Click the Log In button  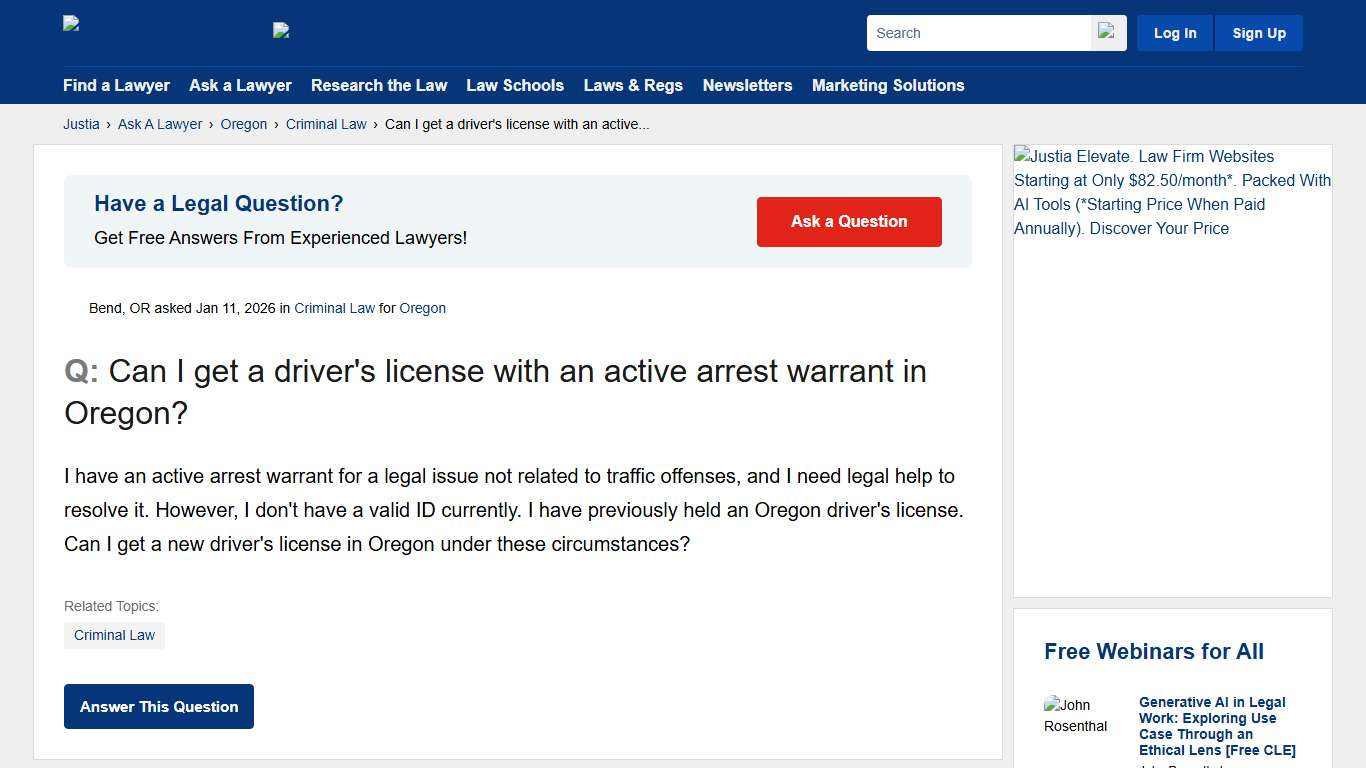point(1174,33)
